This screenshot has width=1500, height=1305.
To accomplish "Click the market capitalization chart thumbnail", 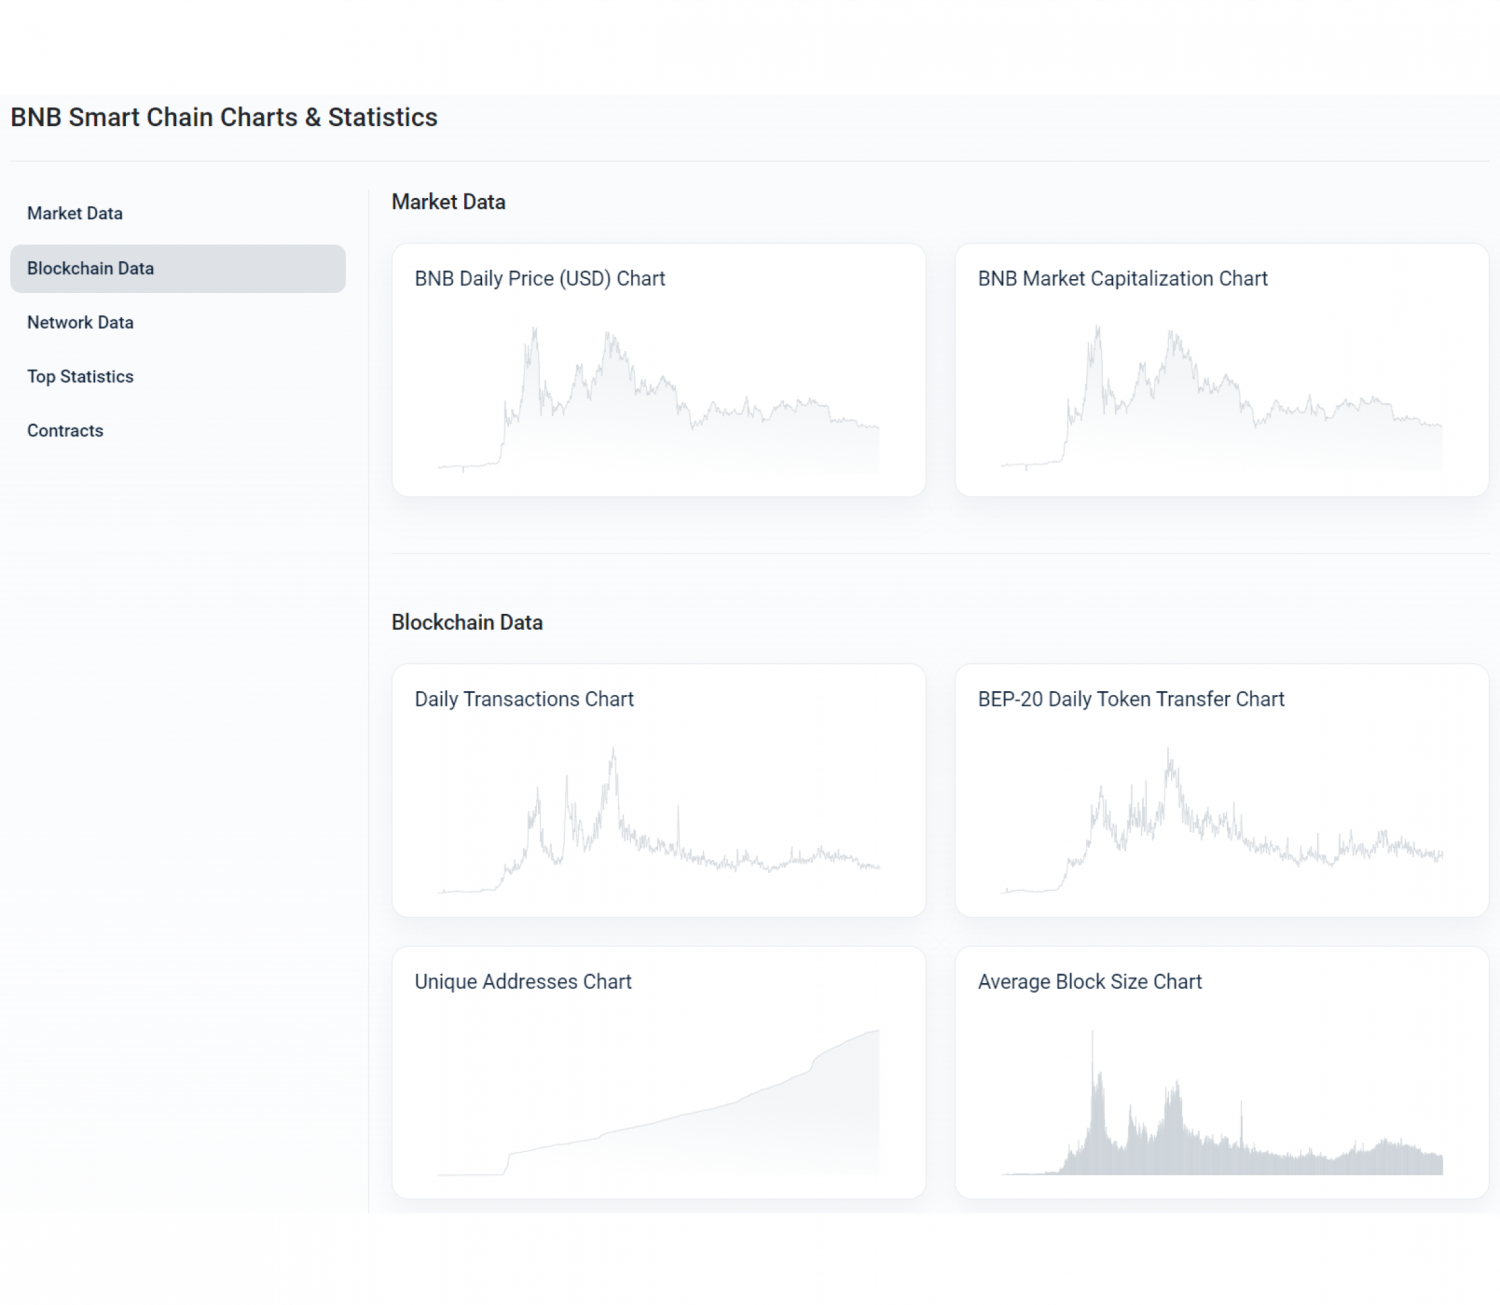I will point(1222,400).
